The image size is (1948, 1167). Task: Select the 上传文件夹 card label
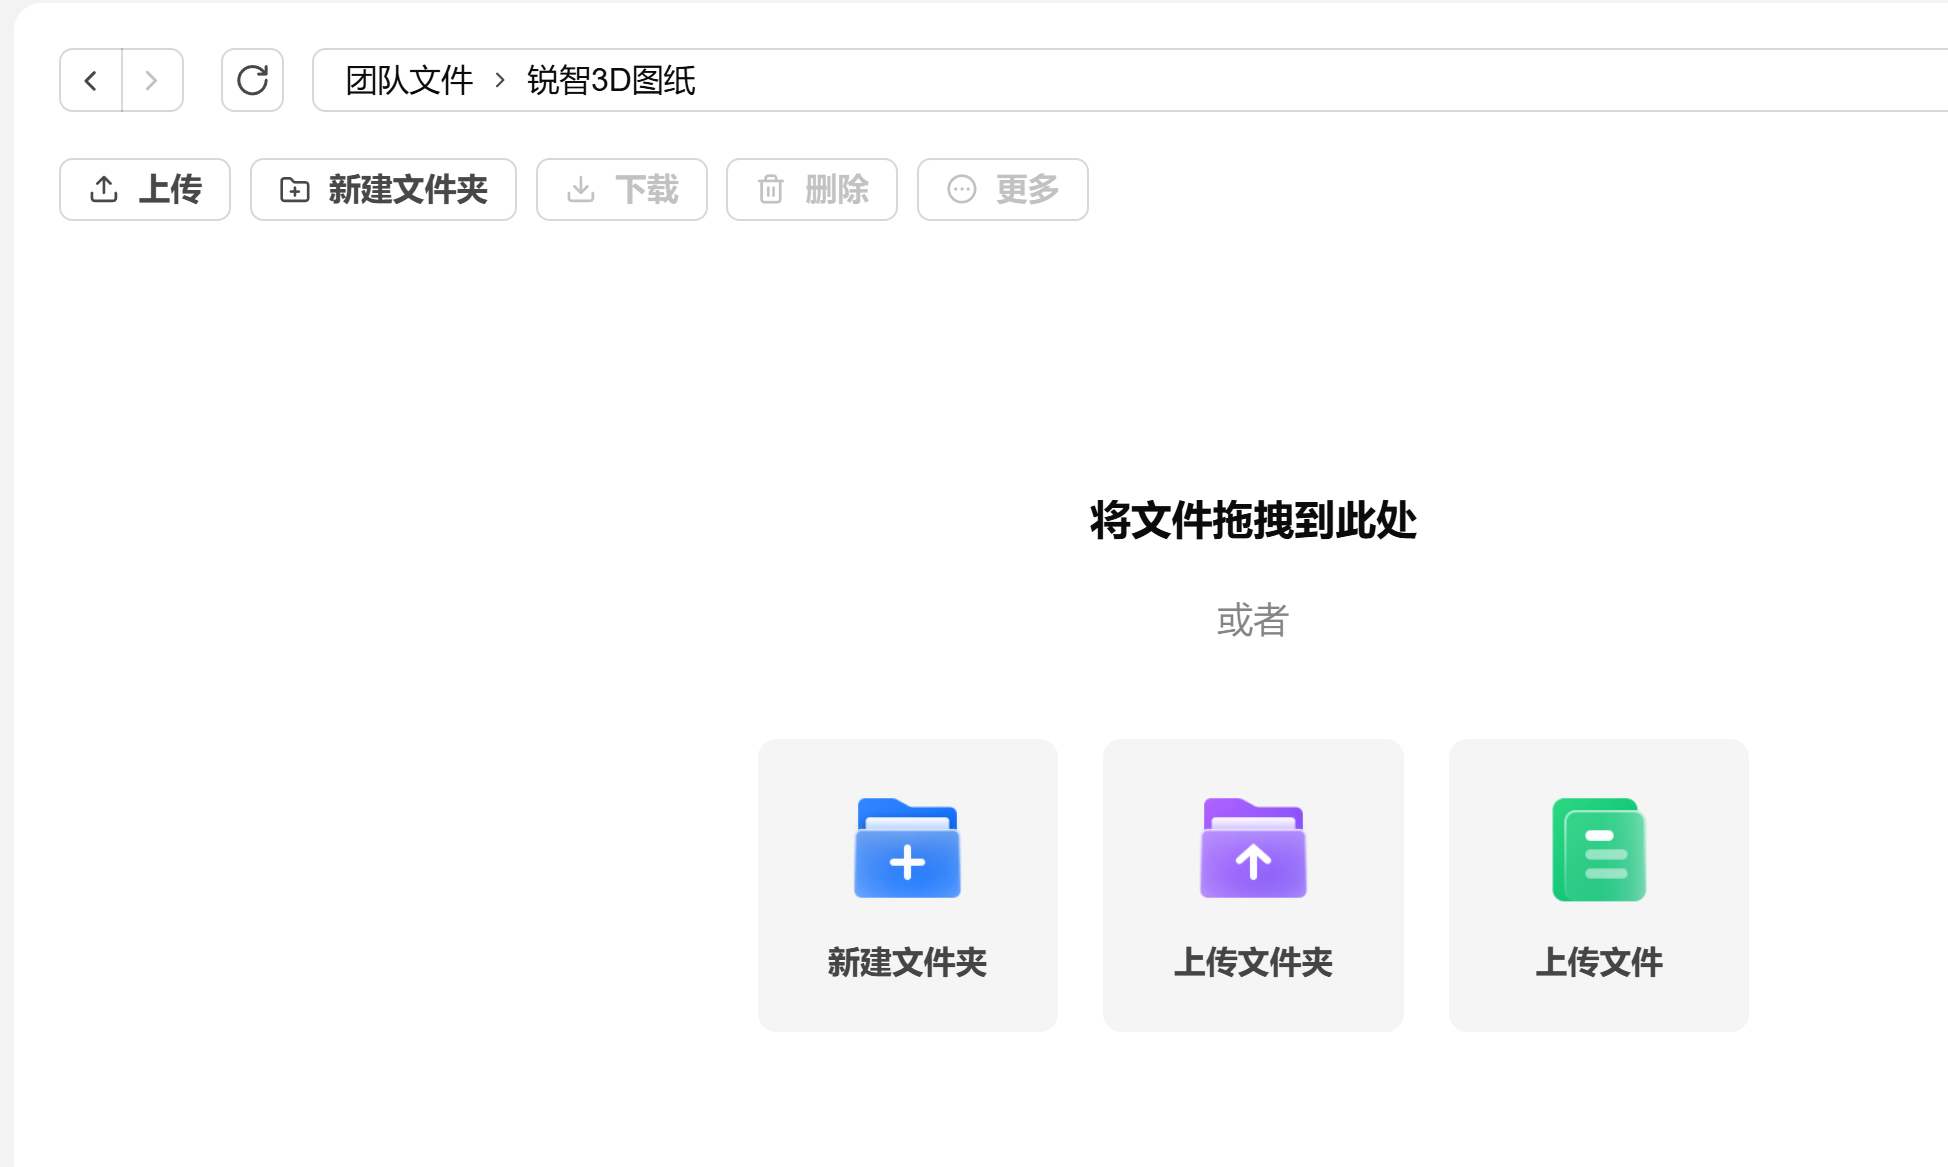click(1253, 962)
